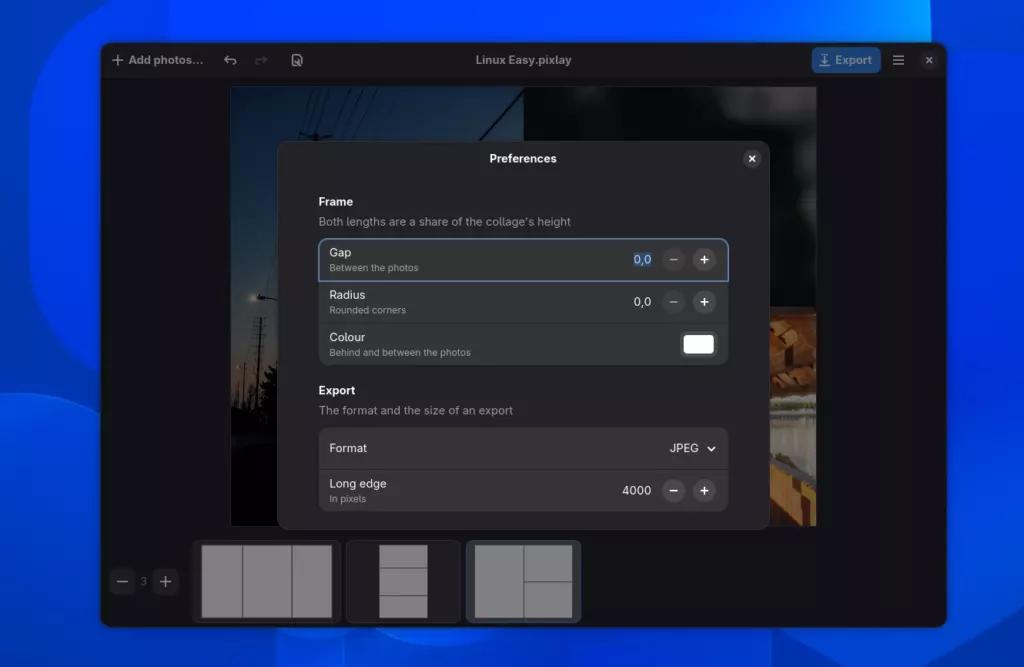Click the Radius value field
The height and width of the screenshot is (667, 1024).
pyautogui.click(x=642, y=302)
